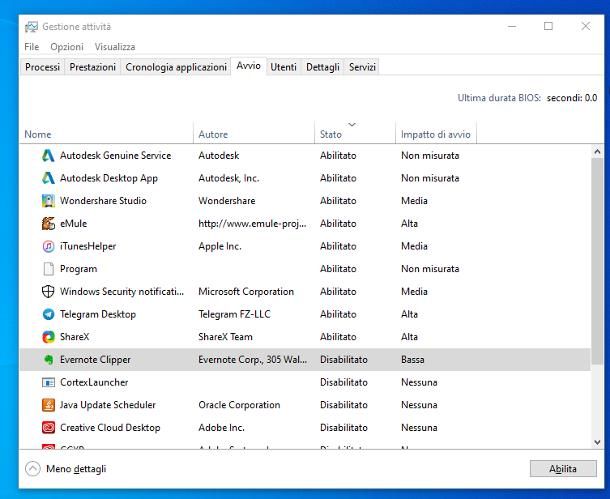Click the Telegram Desktop icon
This screenshot has width=610, height=499.
point(48,314)
